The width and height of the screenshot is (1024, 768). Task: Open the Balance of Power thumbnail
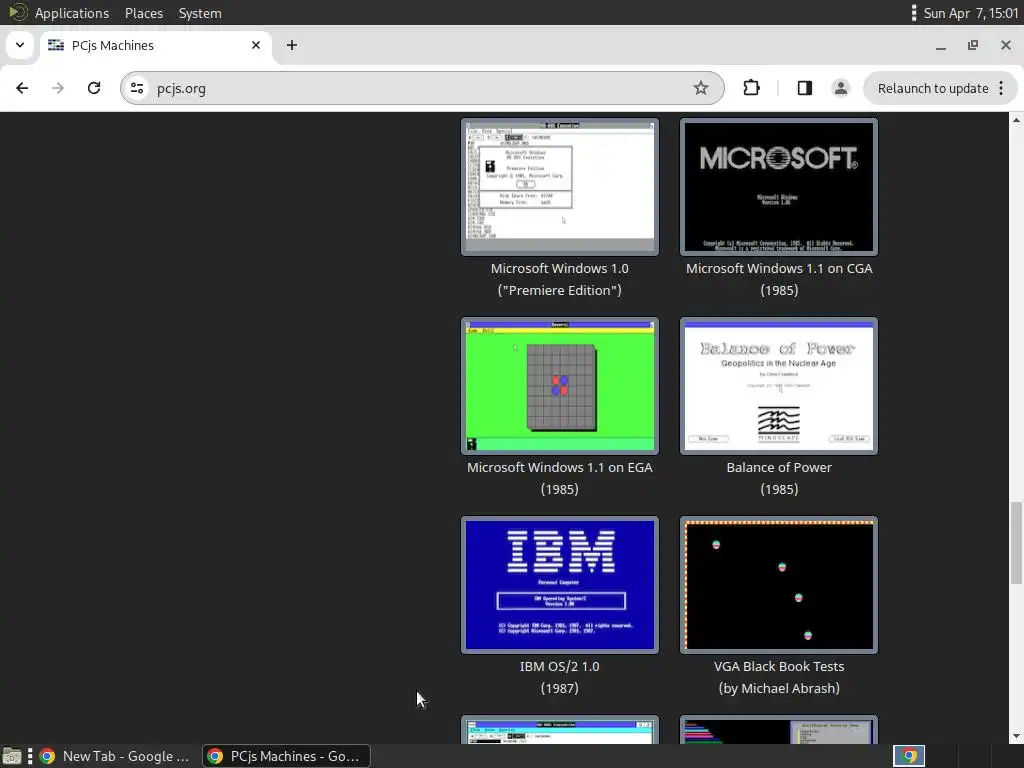pyautogui.click(x=778, y=386)
